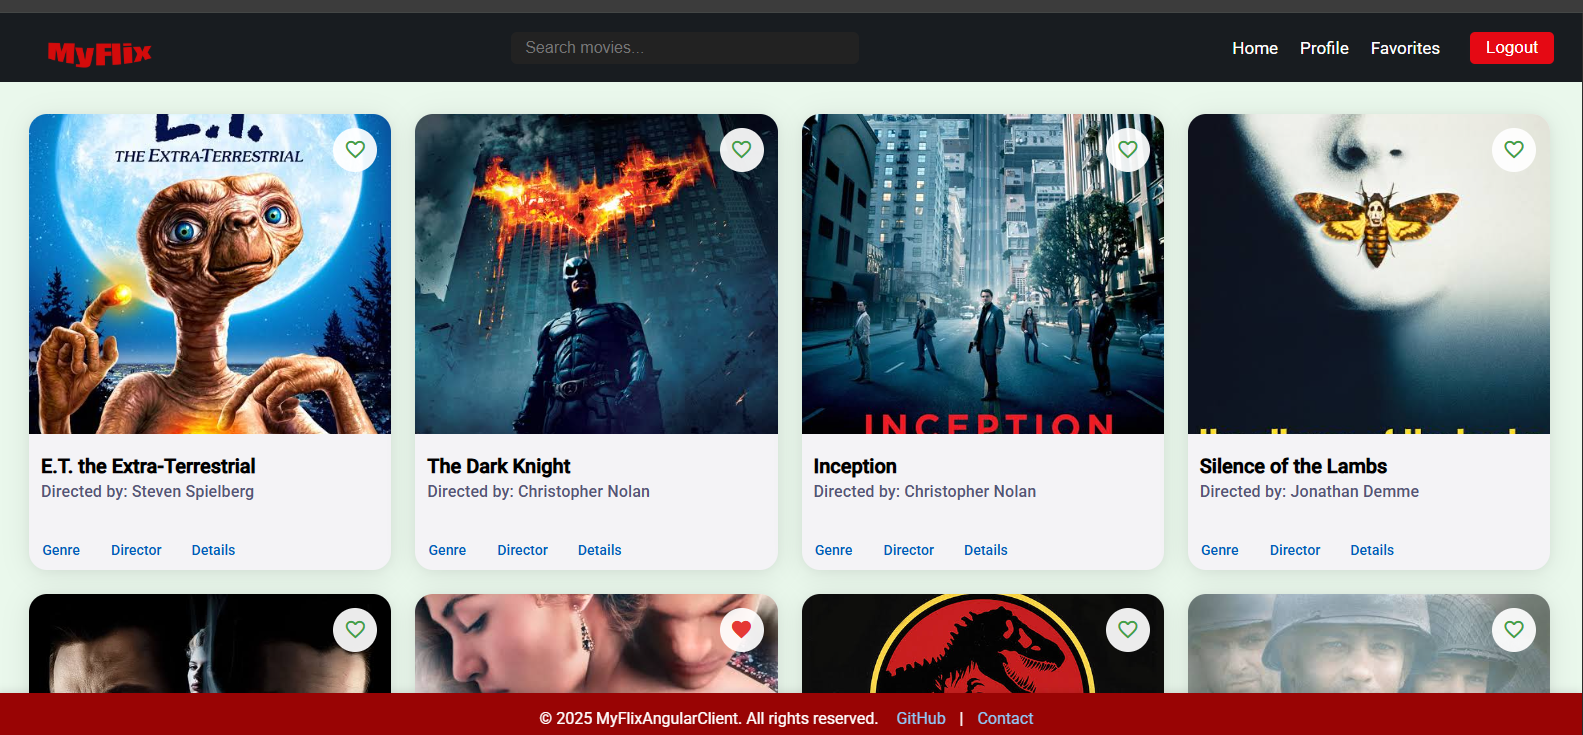Click the Silence of the Lambs poster

click(x=1369, y=274)
